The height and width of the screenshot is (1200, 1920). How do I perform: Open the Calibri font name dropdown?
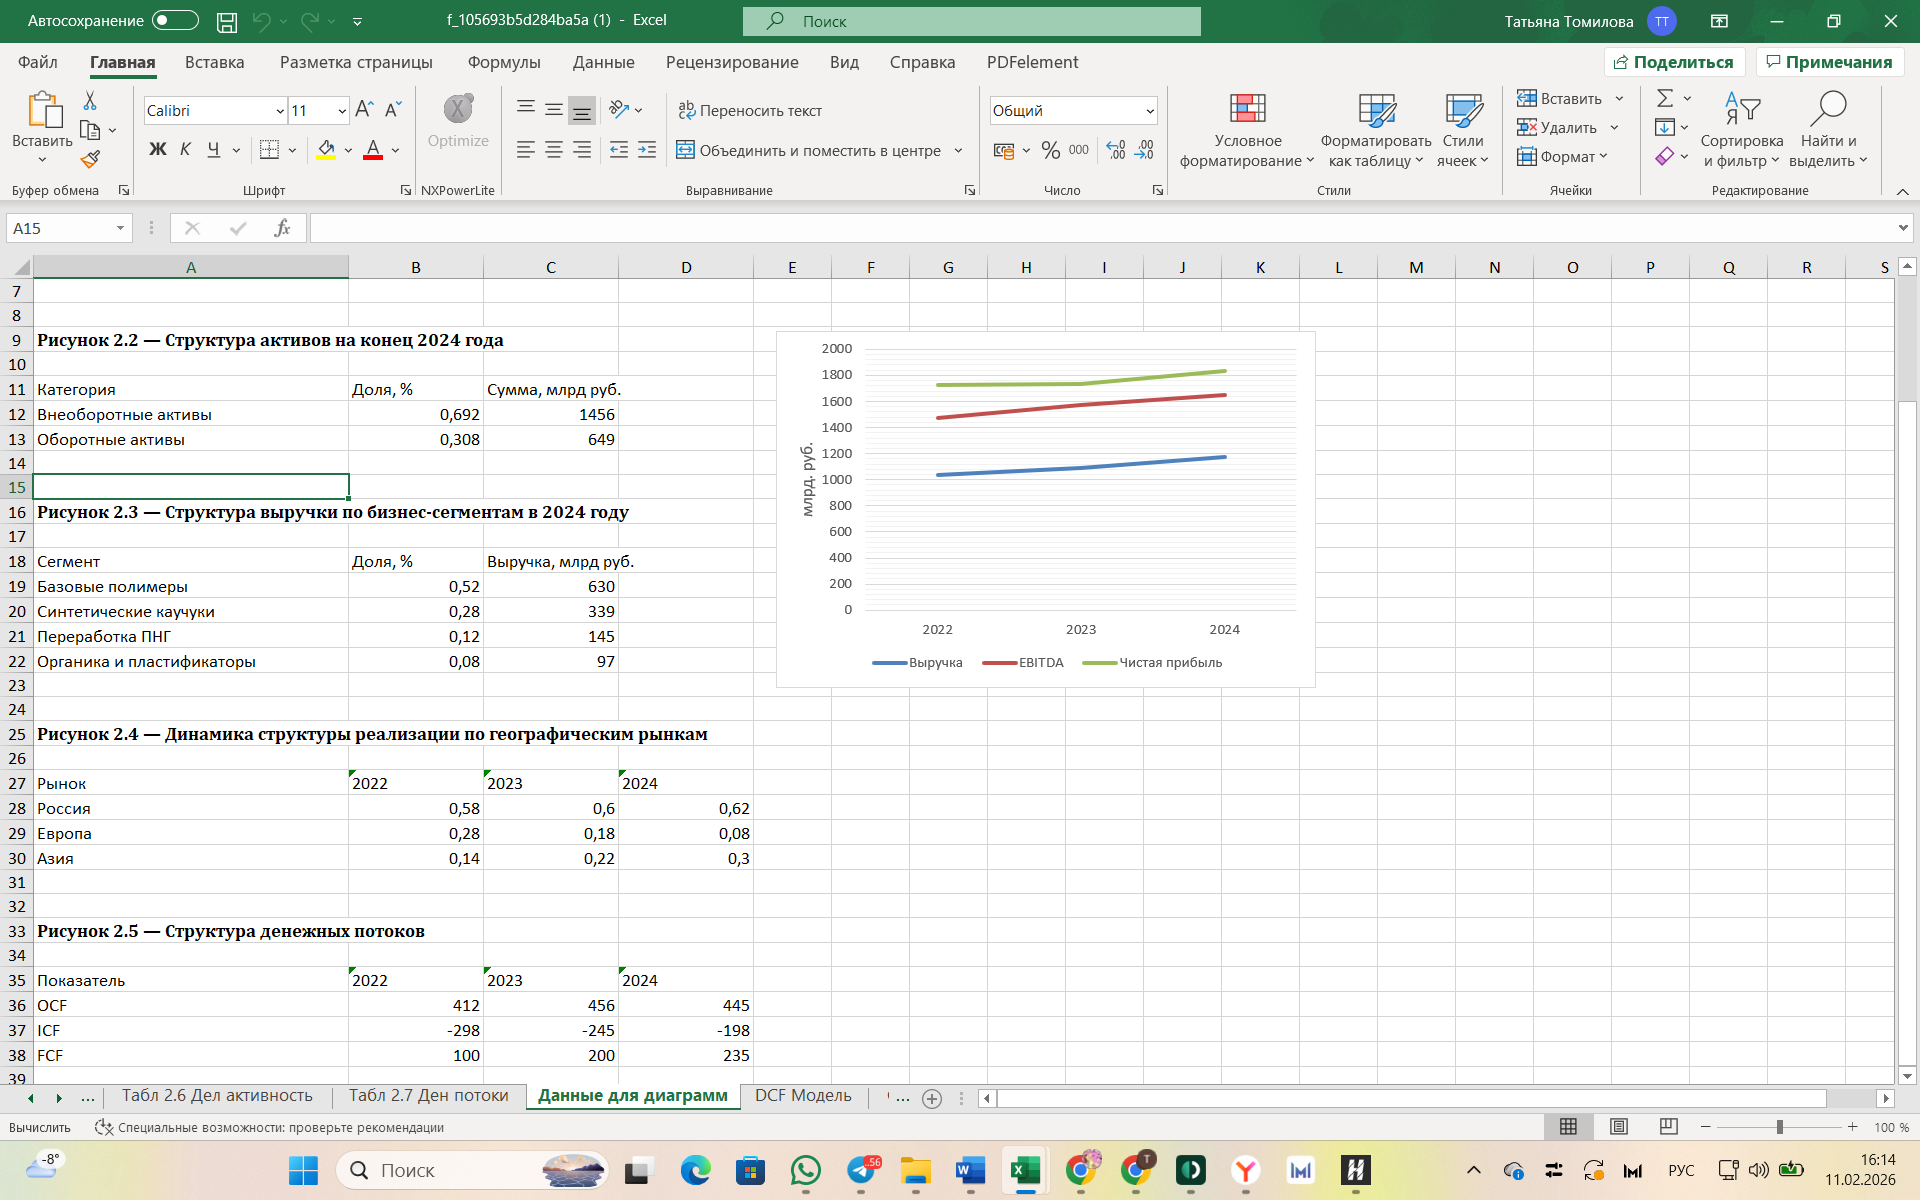280,111
